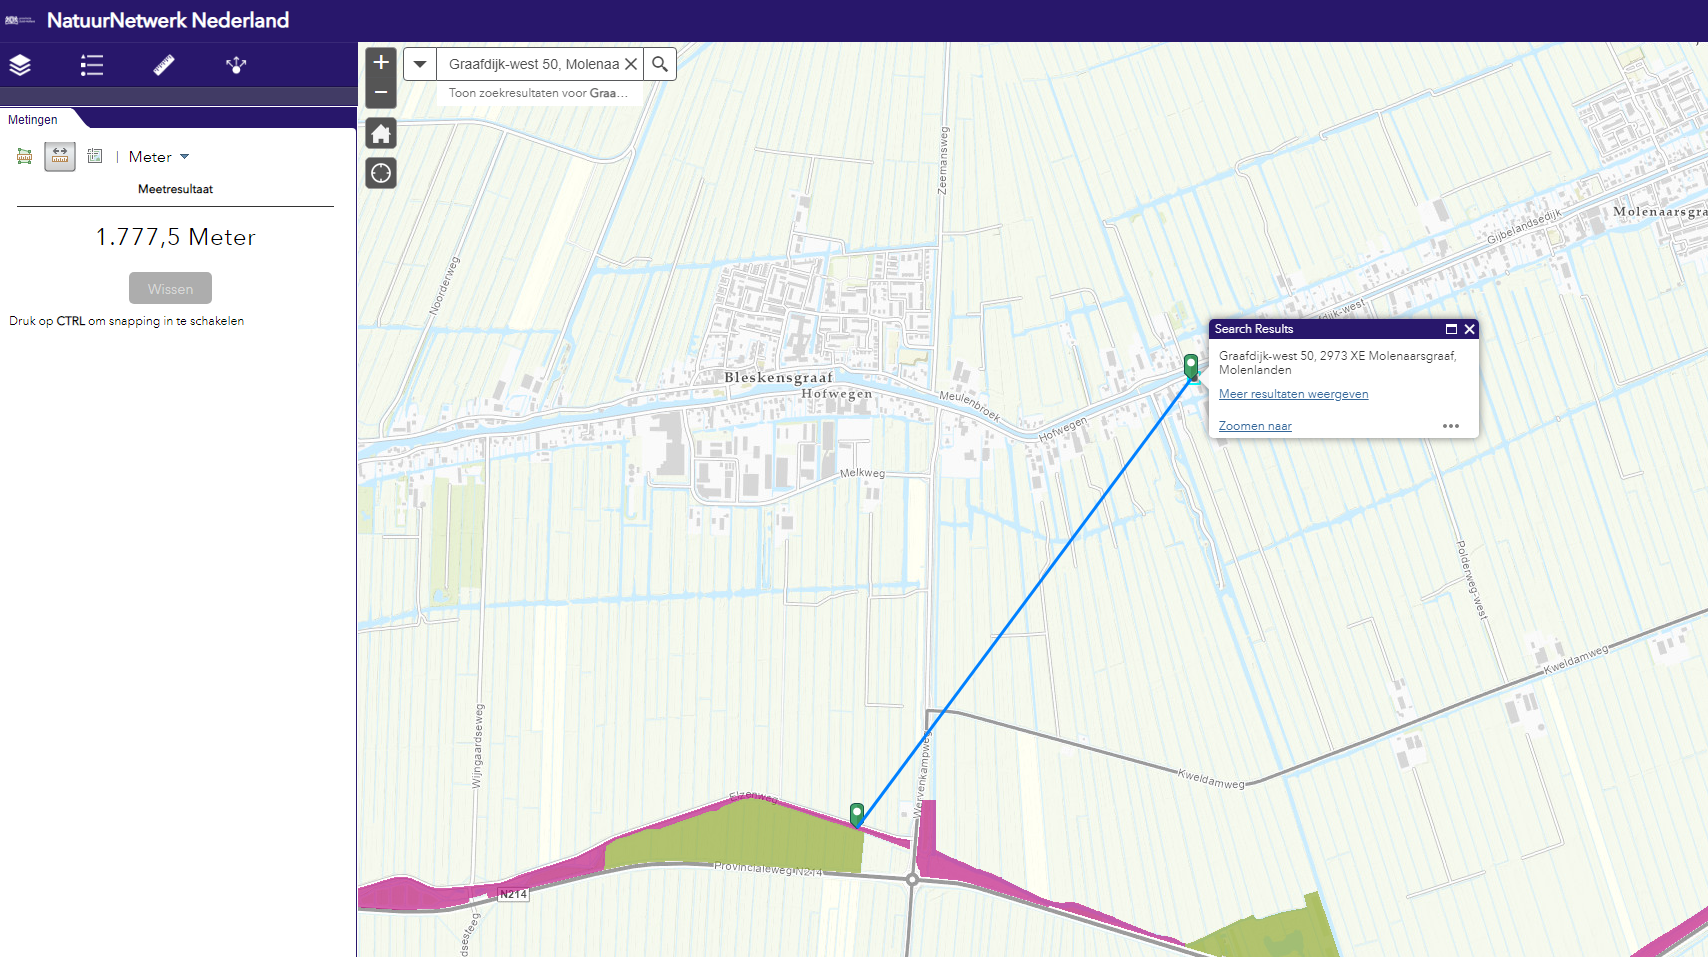The width and height of the screenshot is (1708, 957).
Task: Show search results for Graa… suggestion
Action: pyautogui.click(x=539, y=93)
